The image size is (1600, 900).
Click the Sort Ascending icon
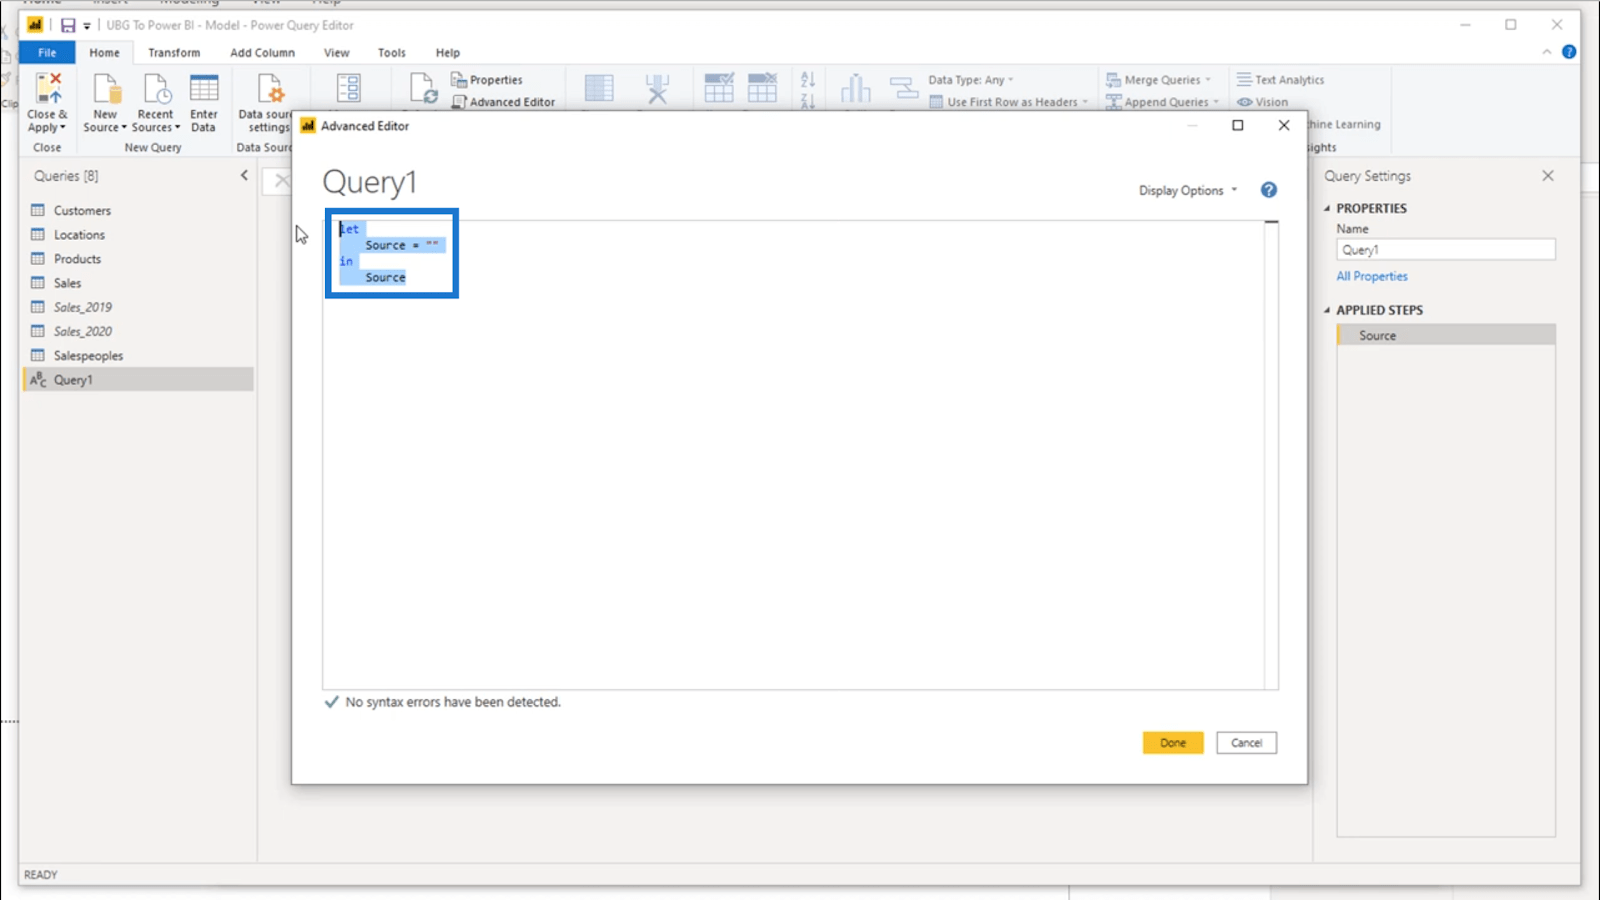click(x=808, y=79)
